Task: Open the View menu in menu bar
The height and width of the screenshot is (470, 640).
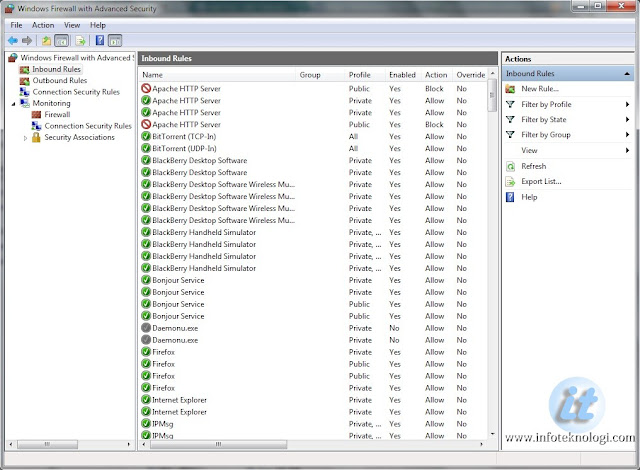Action: (x=72, y=25)
